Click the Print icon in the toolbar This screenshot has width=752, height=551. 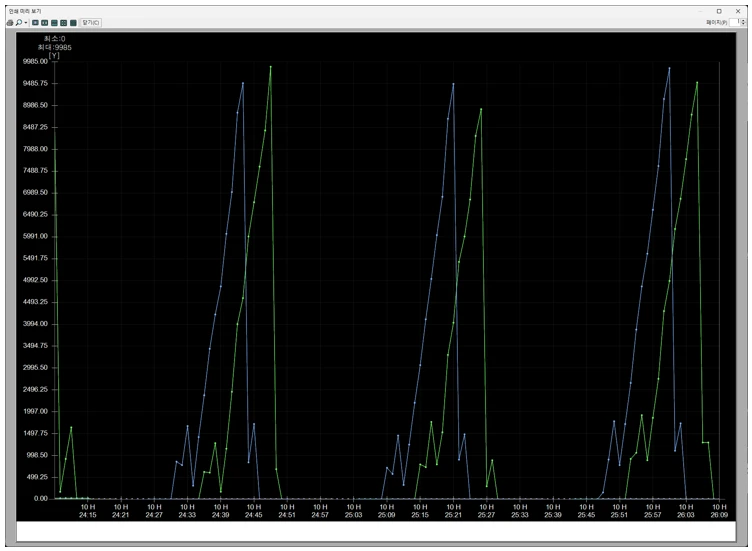point(10,23)
